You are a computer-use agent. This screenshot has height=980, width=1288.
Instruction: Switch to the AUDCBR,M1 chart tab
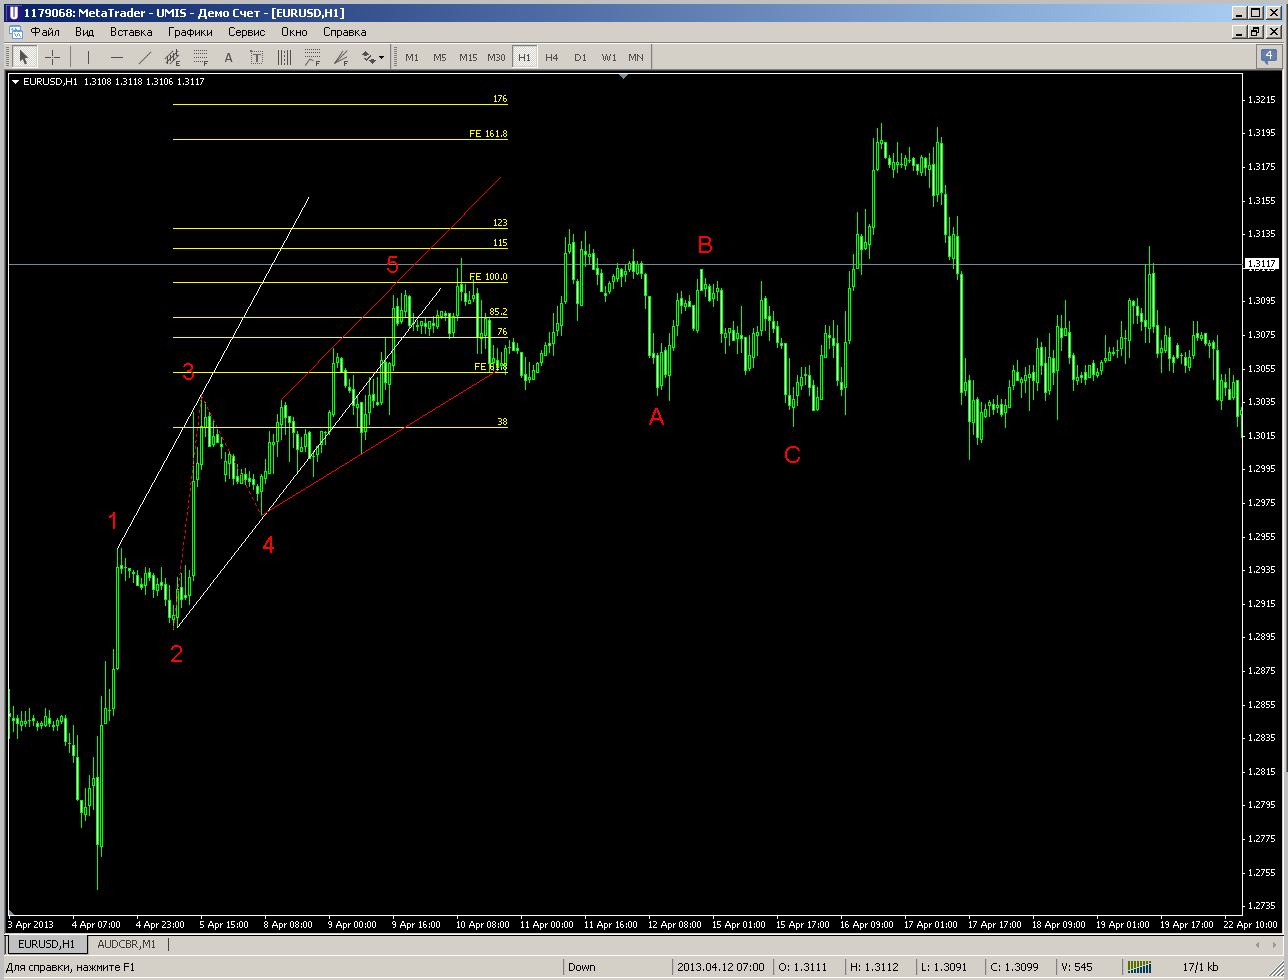tap(127, 943)
